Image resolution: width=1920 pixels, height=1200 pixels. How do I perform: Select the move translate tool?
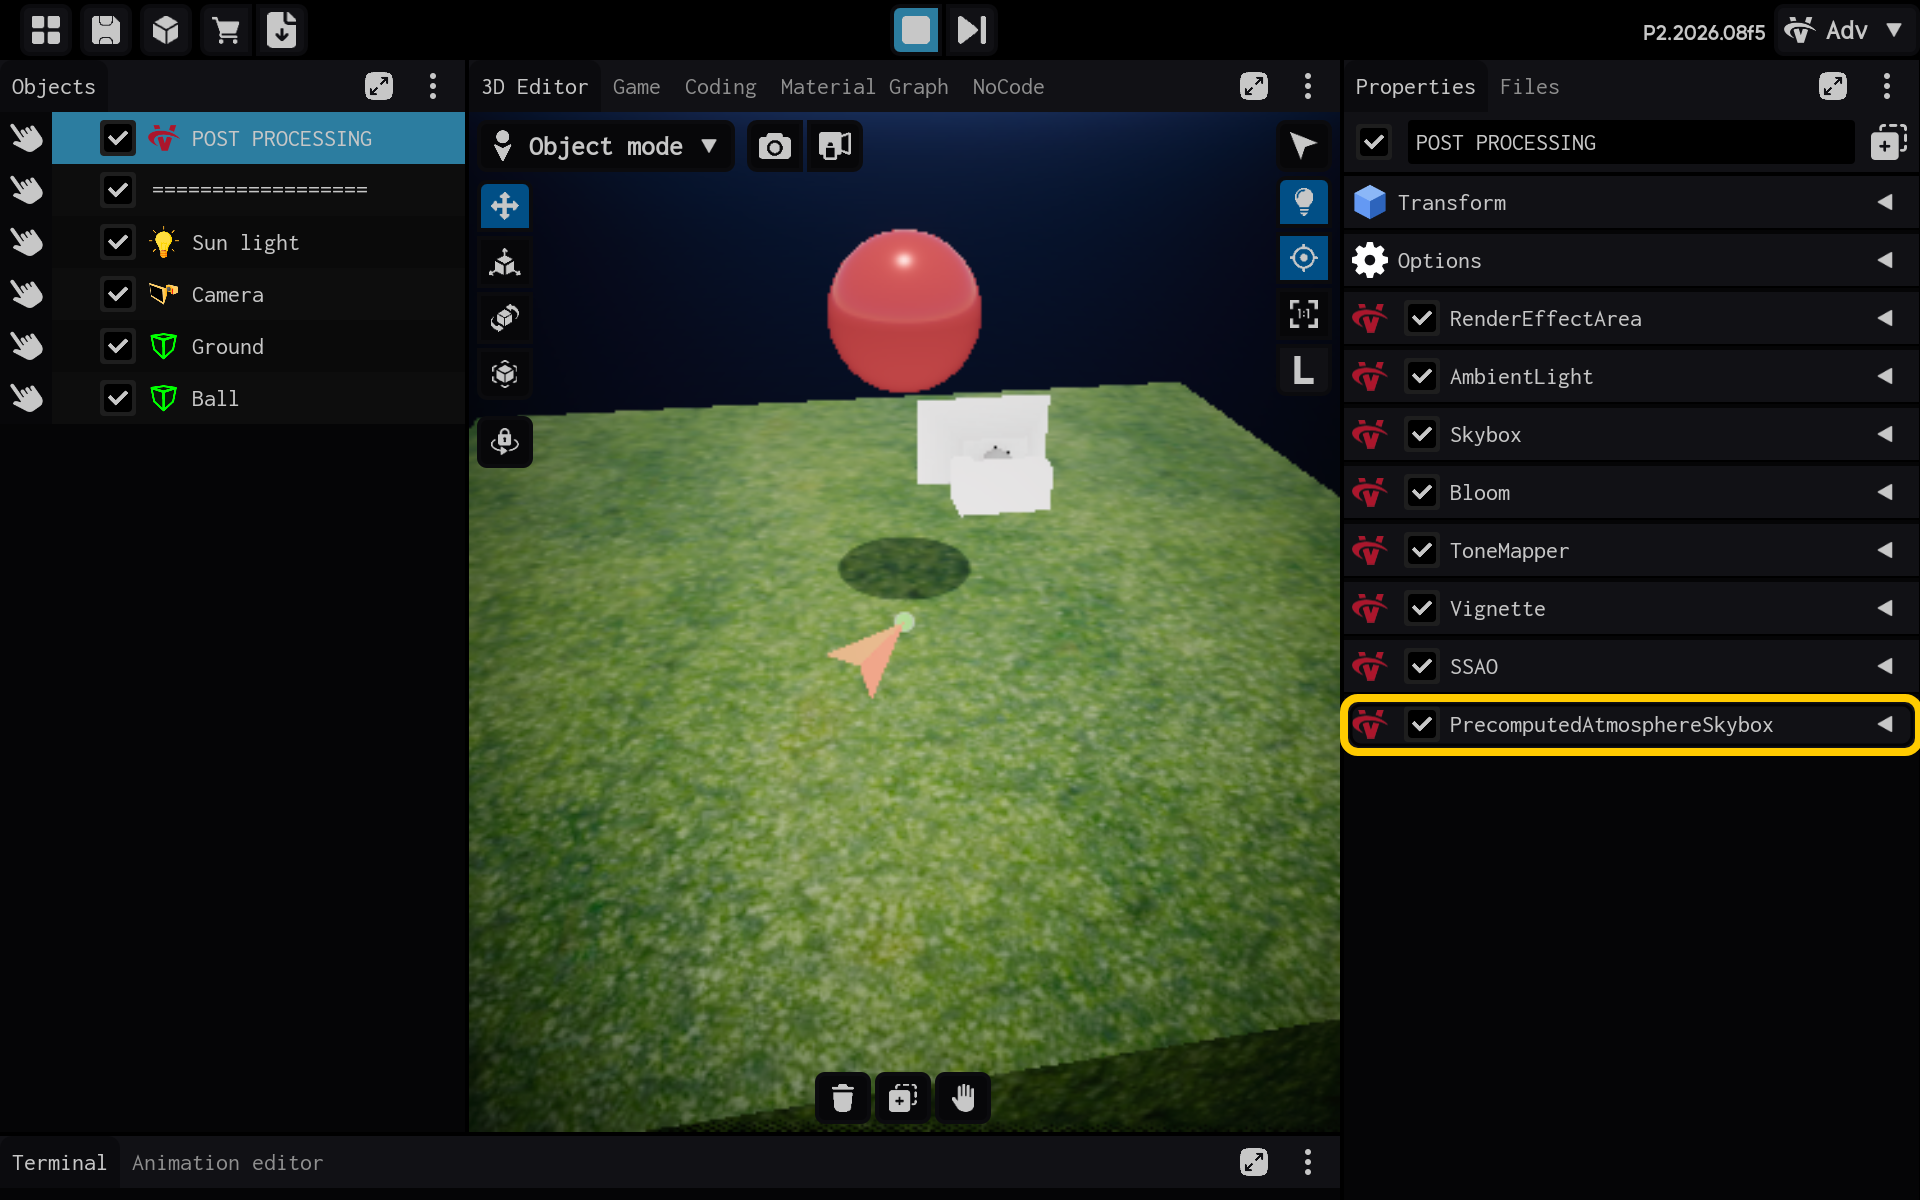(505, 206)
